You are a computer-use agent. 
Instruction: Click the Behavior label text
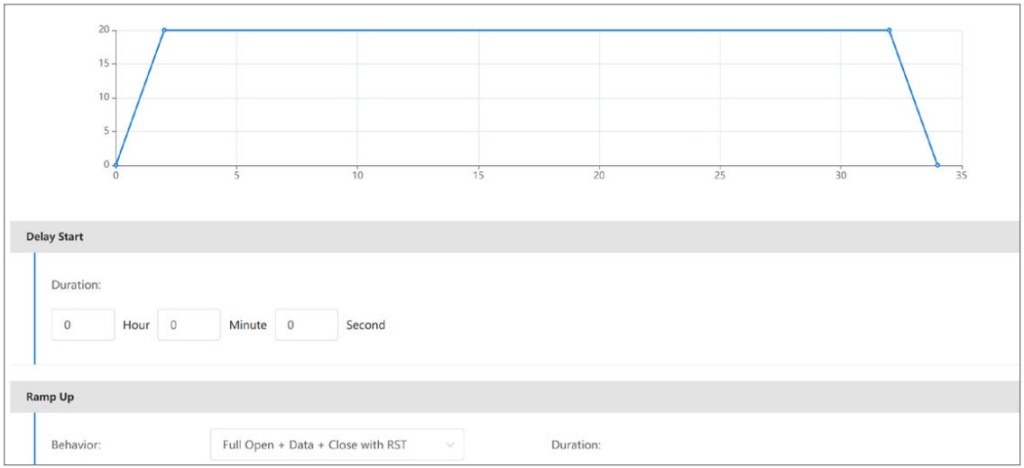(76, 443)
